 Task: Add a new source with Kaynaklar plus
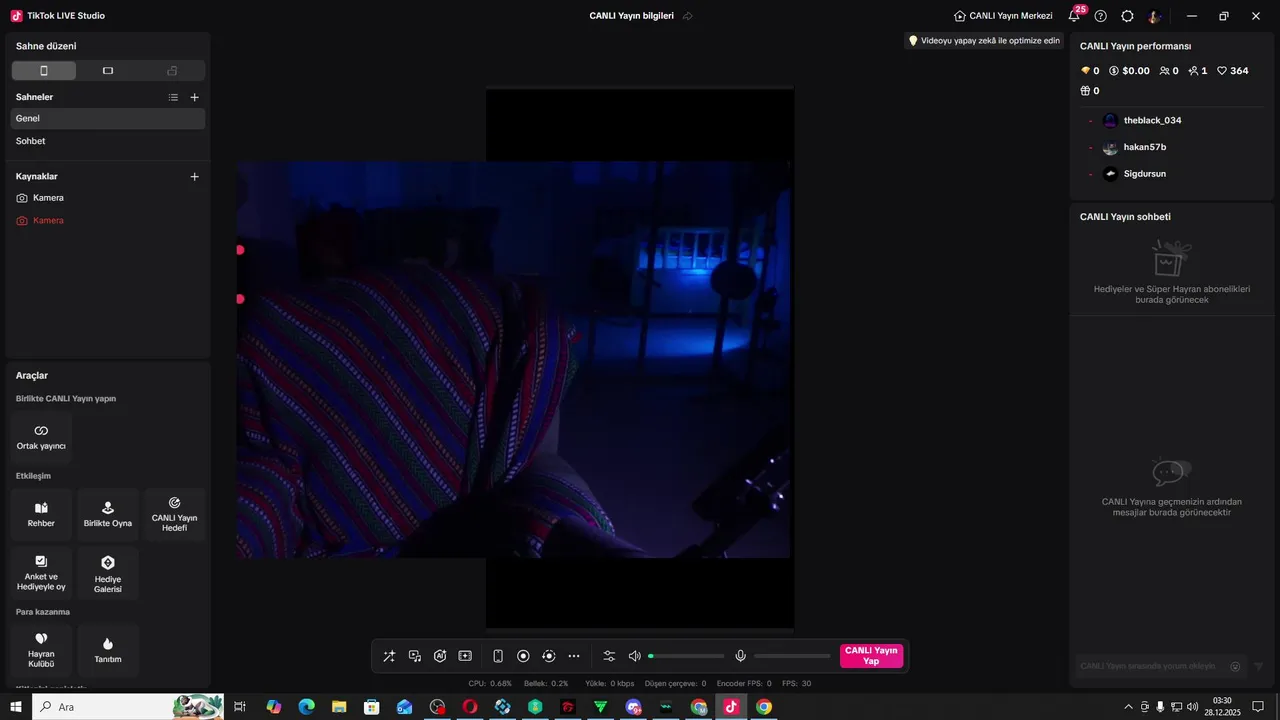(195, 176)
